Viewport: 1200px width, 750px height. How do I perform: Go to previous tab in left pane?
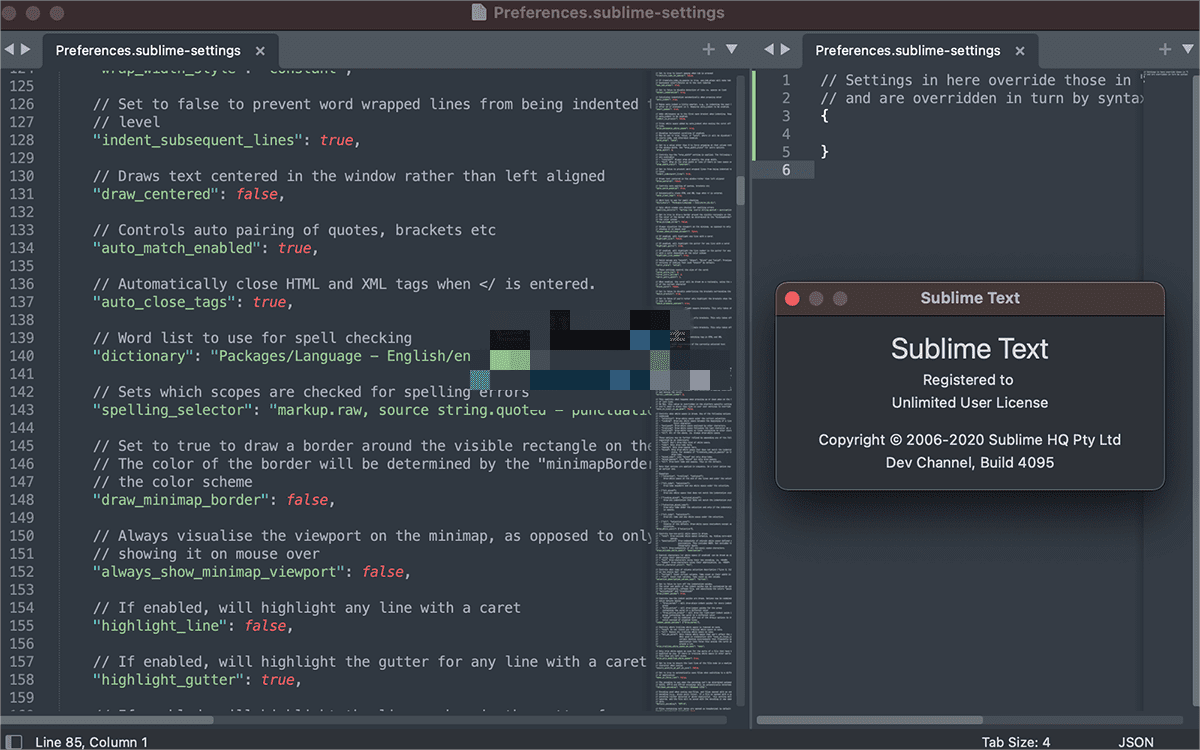(8, 49)
